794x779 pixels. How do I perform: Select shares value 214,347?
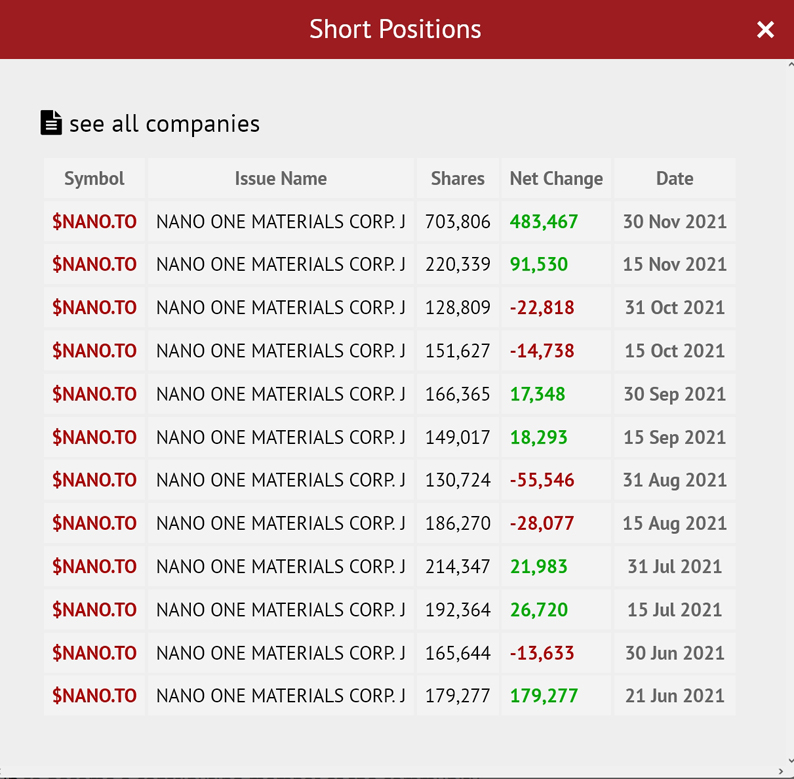pos(458,566)
